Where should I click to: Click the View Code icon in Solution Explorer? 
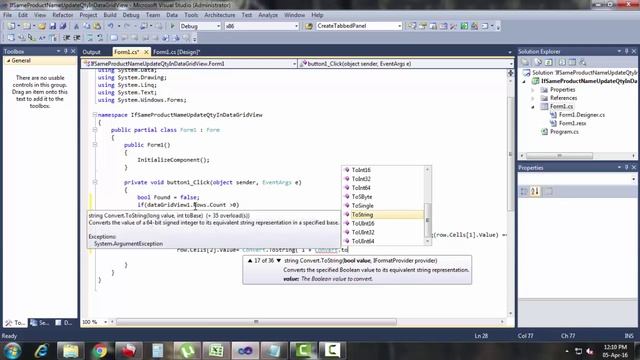pyautogui.click(x=562, y=62)
